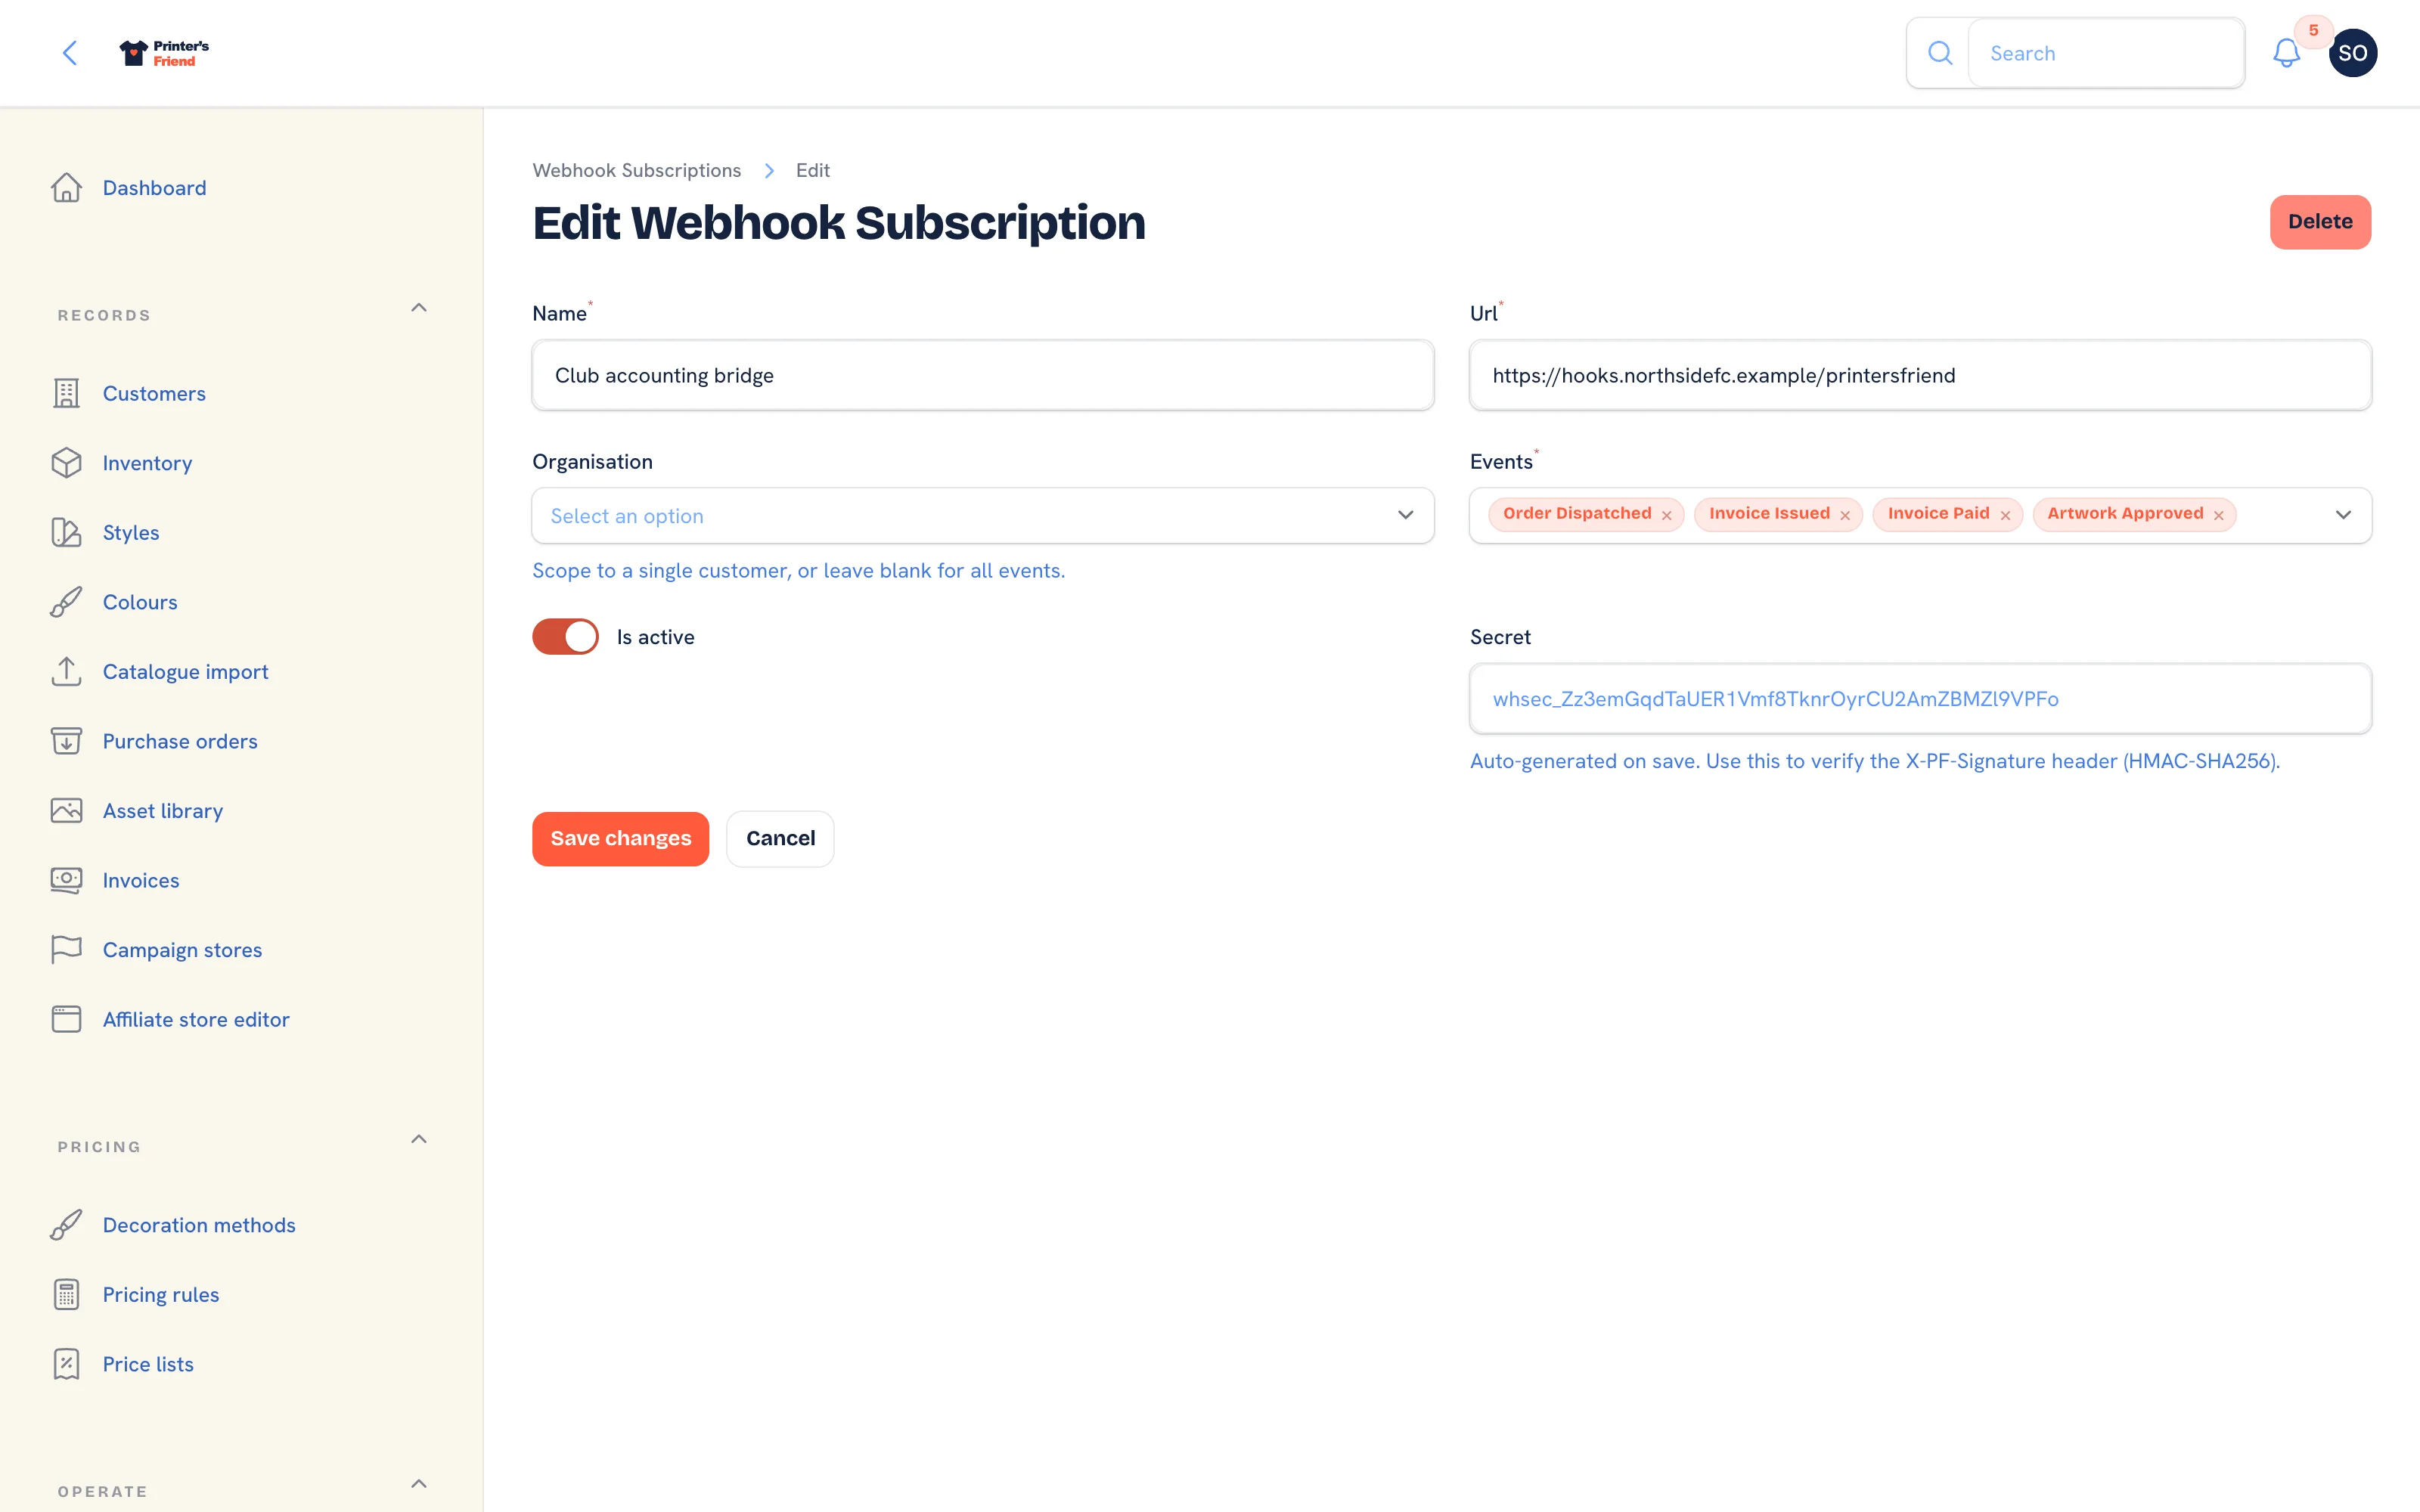Click the Invoice Paid tag label
2420x1512 pixels.
[1938, 514]
